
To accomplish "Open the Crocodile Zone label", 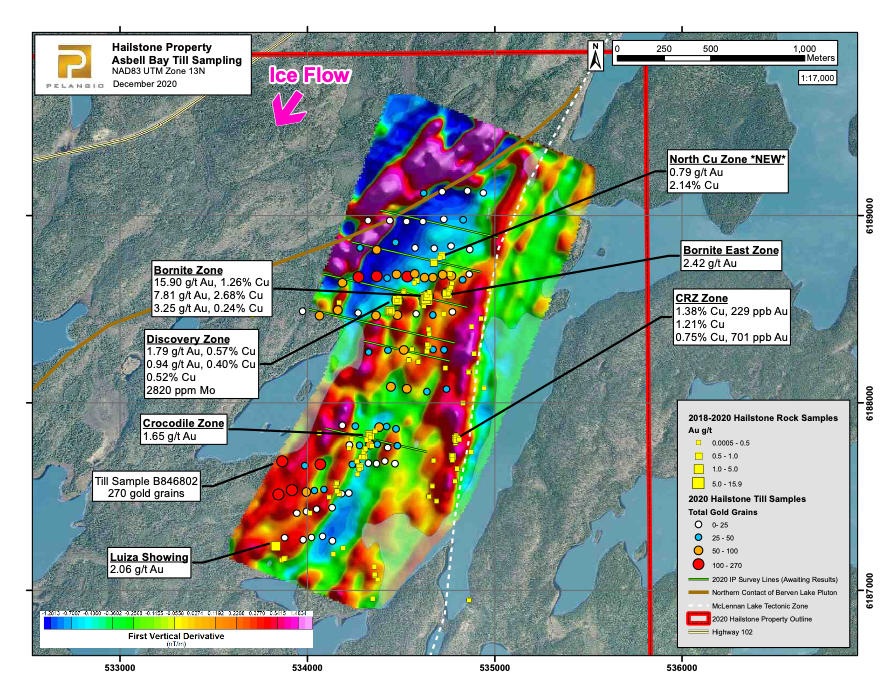I will click(184, 423).
